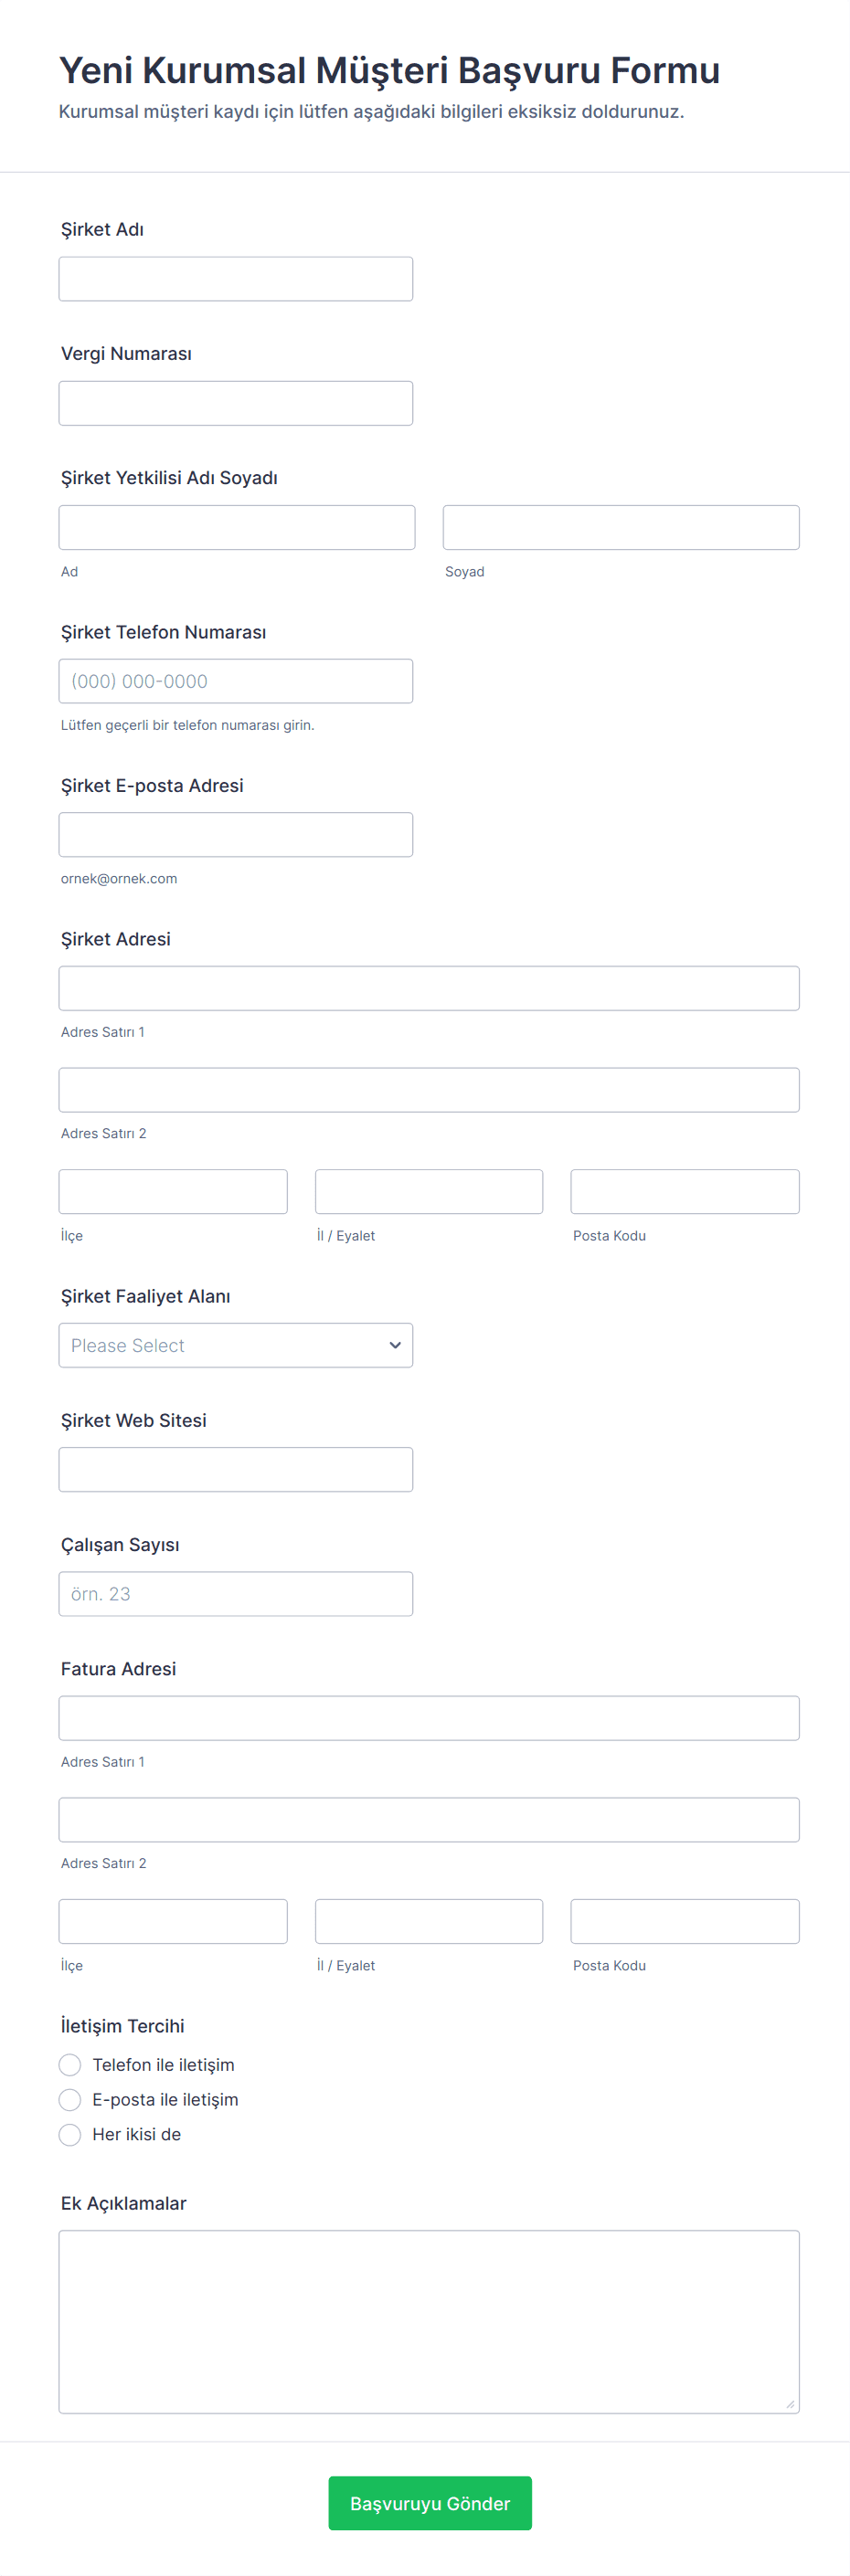Click Şirket Adresi's Posta Kodu field
The width and height of the screenshot is (850, 2576).
coord(685,1191)
